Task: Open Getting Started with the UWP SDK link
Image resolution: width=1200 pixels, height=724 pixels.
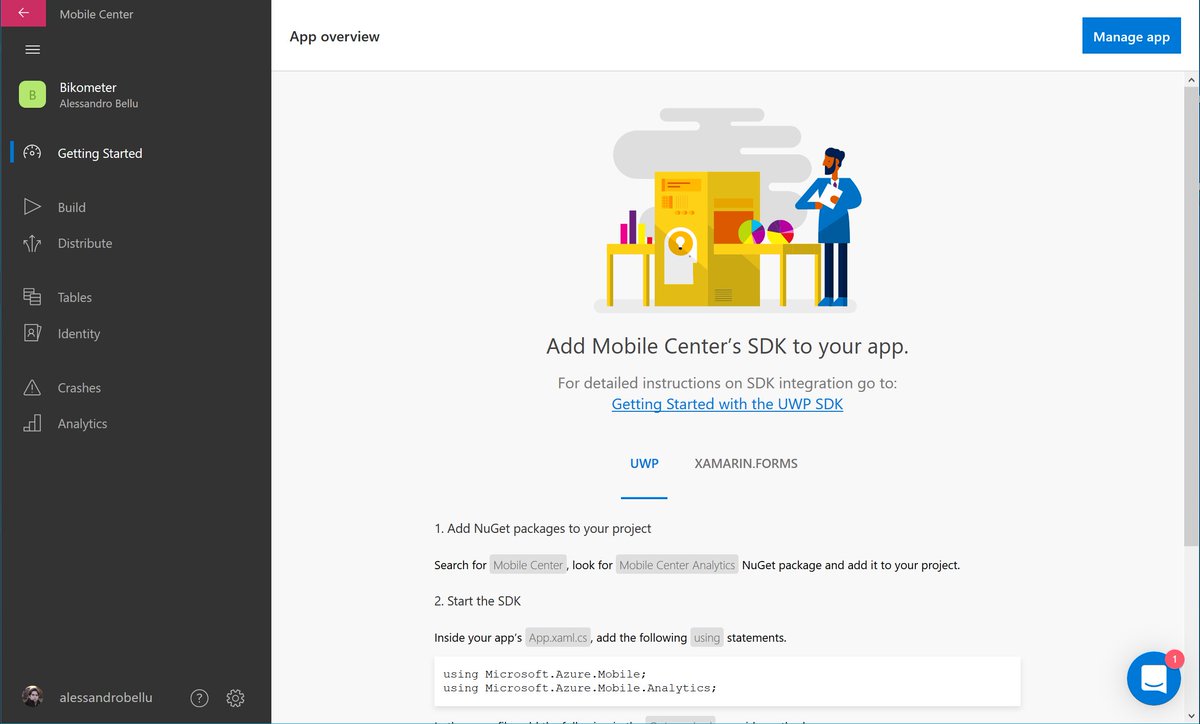Action: tap(727, 404)
